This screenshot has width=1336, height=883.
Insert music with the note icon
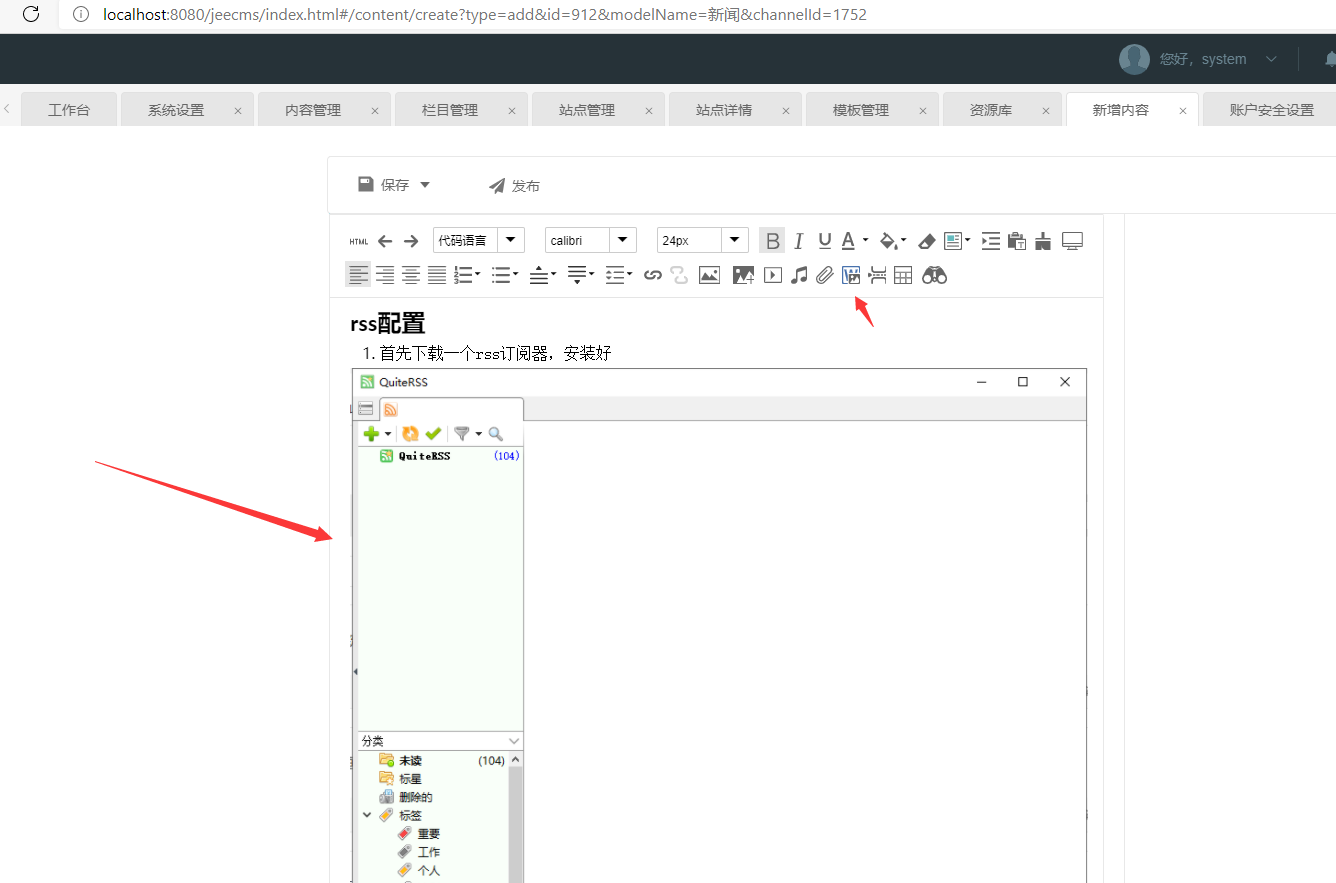pos(799,275)
